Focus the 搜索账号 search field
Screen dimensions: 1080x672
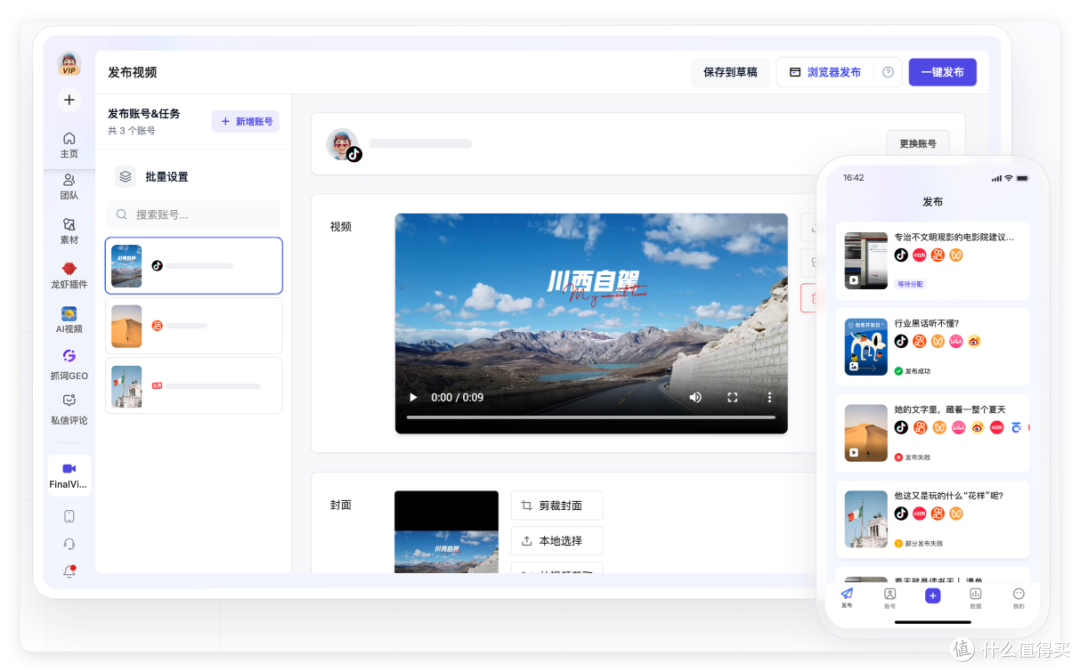pyautogui.click(x=194, y=215)
